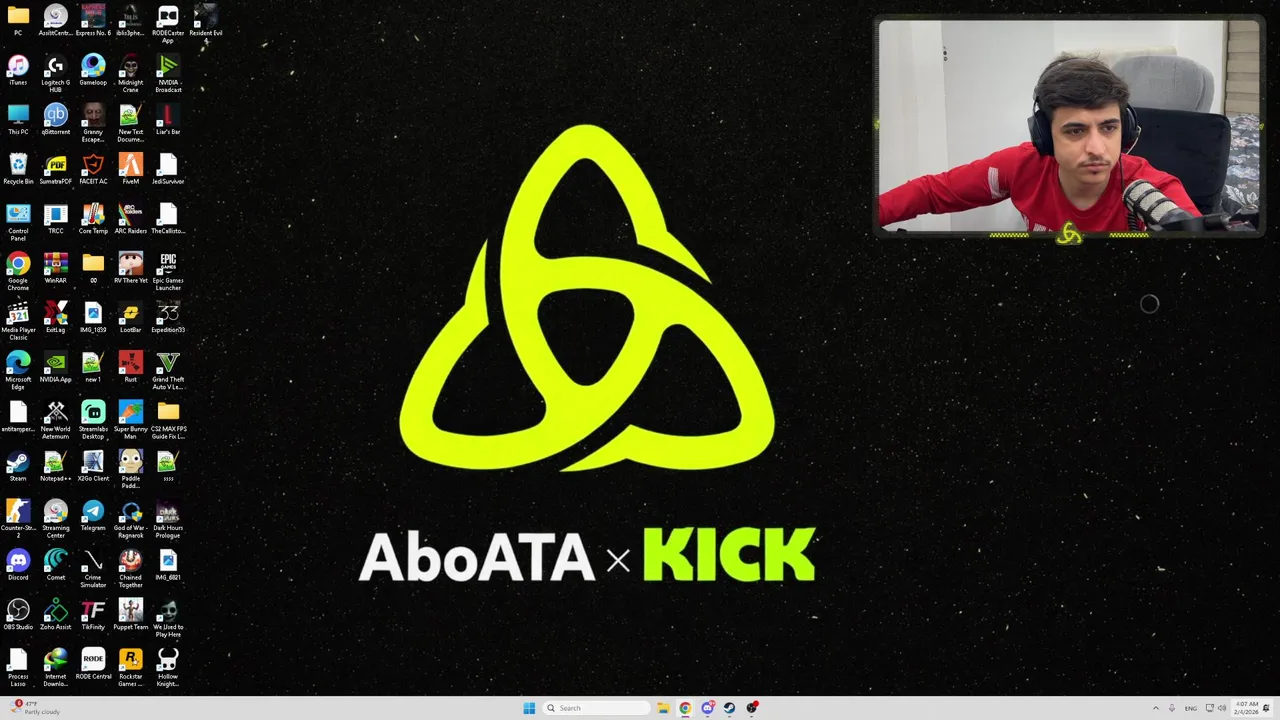Select the Recycle Bin icon
Image resolution: width=1280 pixels, height=720 pixels.
[x=18, y=169]
